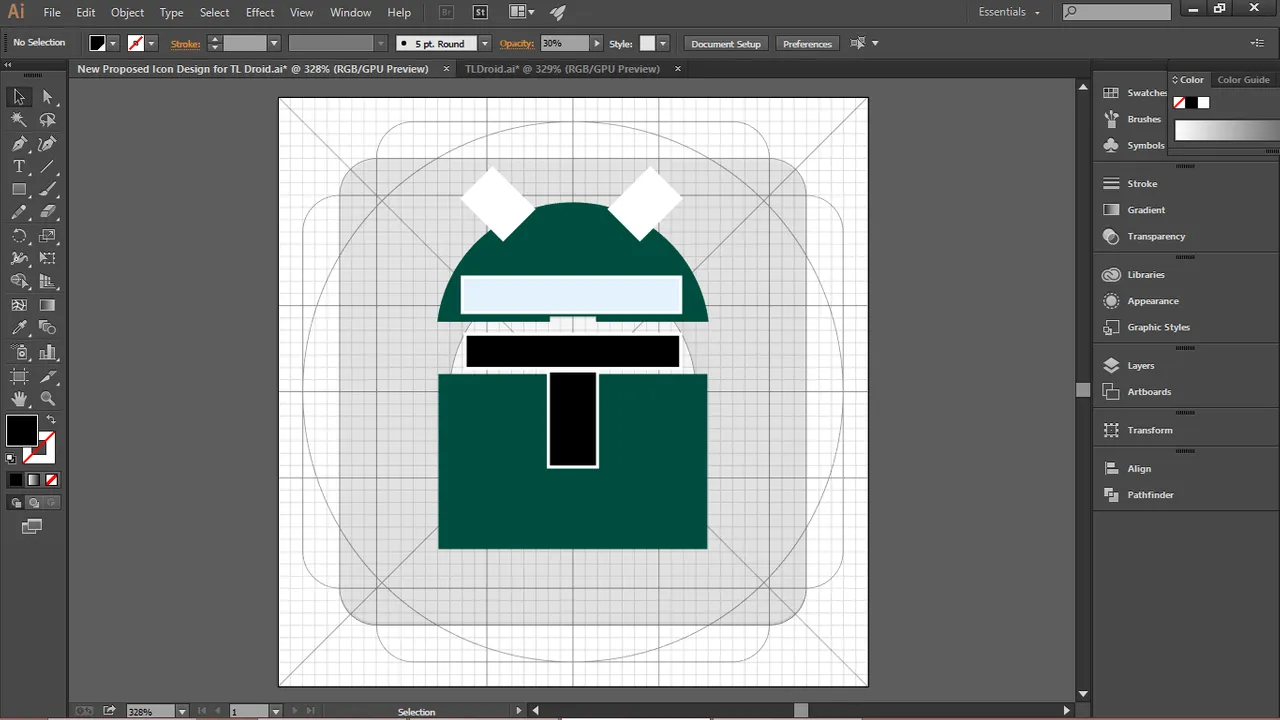Select the Mesh tool
The height and width of the screenshot is (720, 1280).
click(19, 305)
